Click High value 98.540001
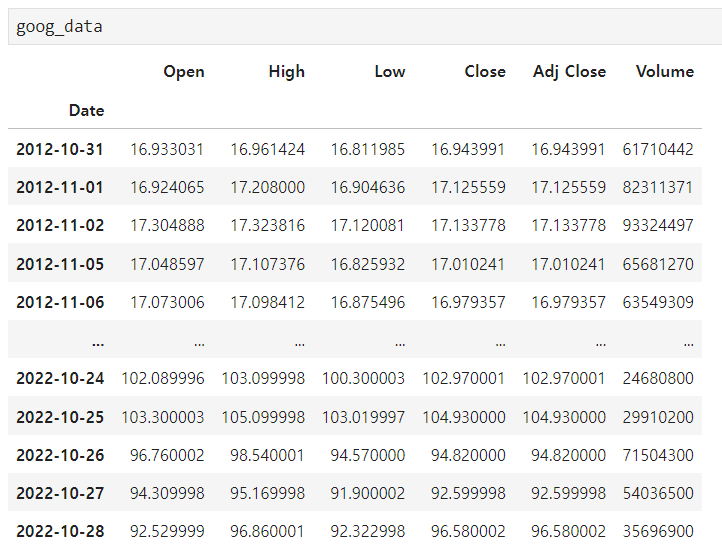 tap(268, 455)
